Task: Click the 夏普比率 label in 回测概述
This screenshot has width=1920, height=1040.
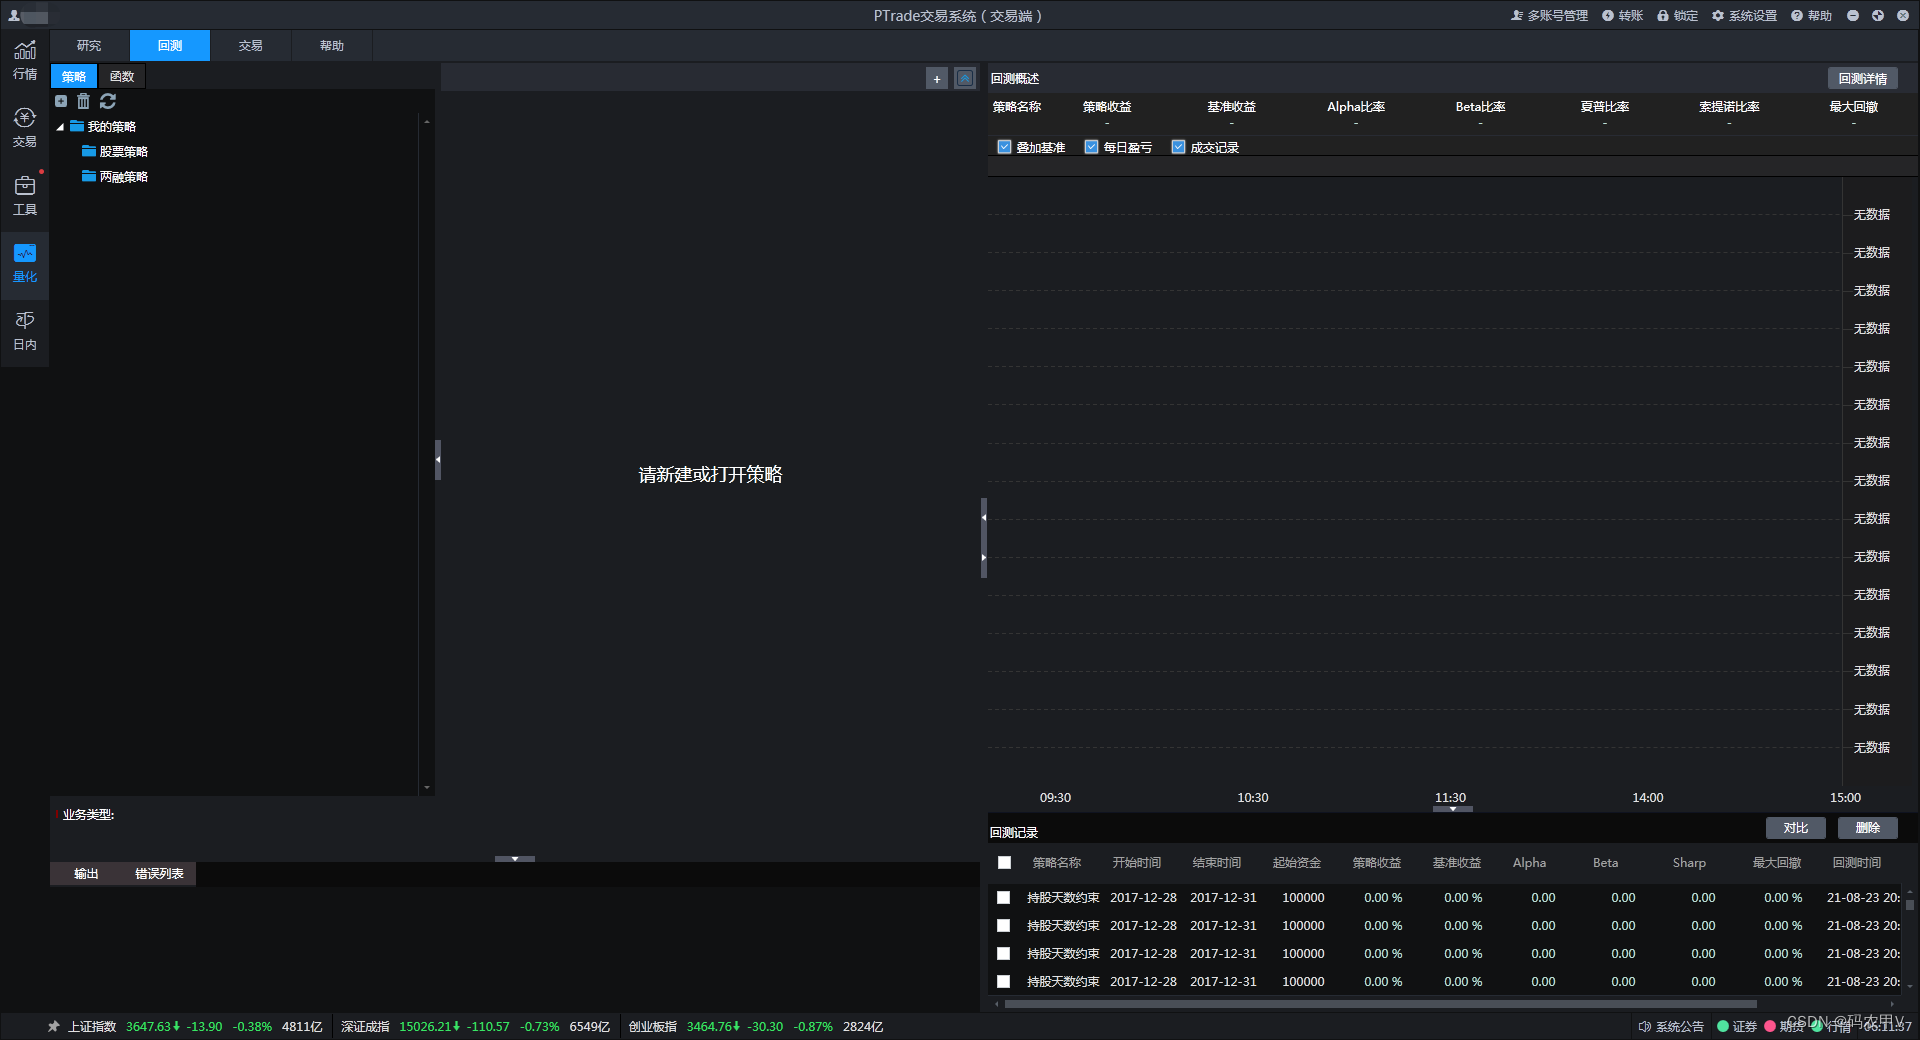Action: pos(1605,107)
